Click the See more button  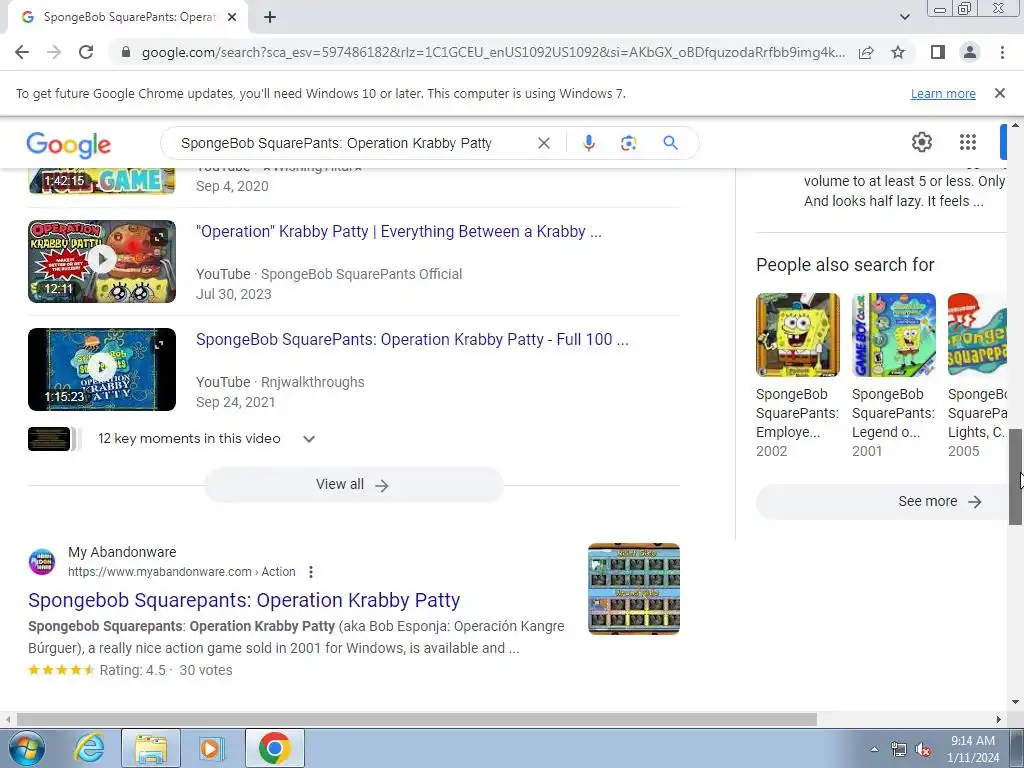882,502
